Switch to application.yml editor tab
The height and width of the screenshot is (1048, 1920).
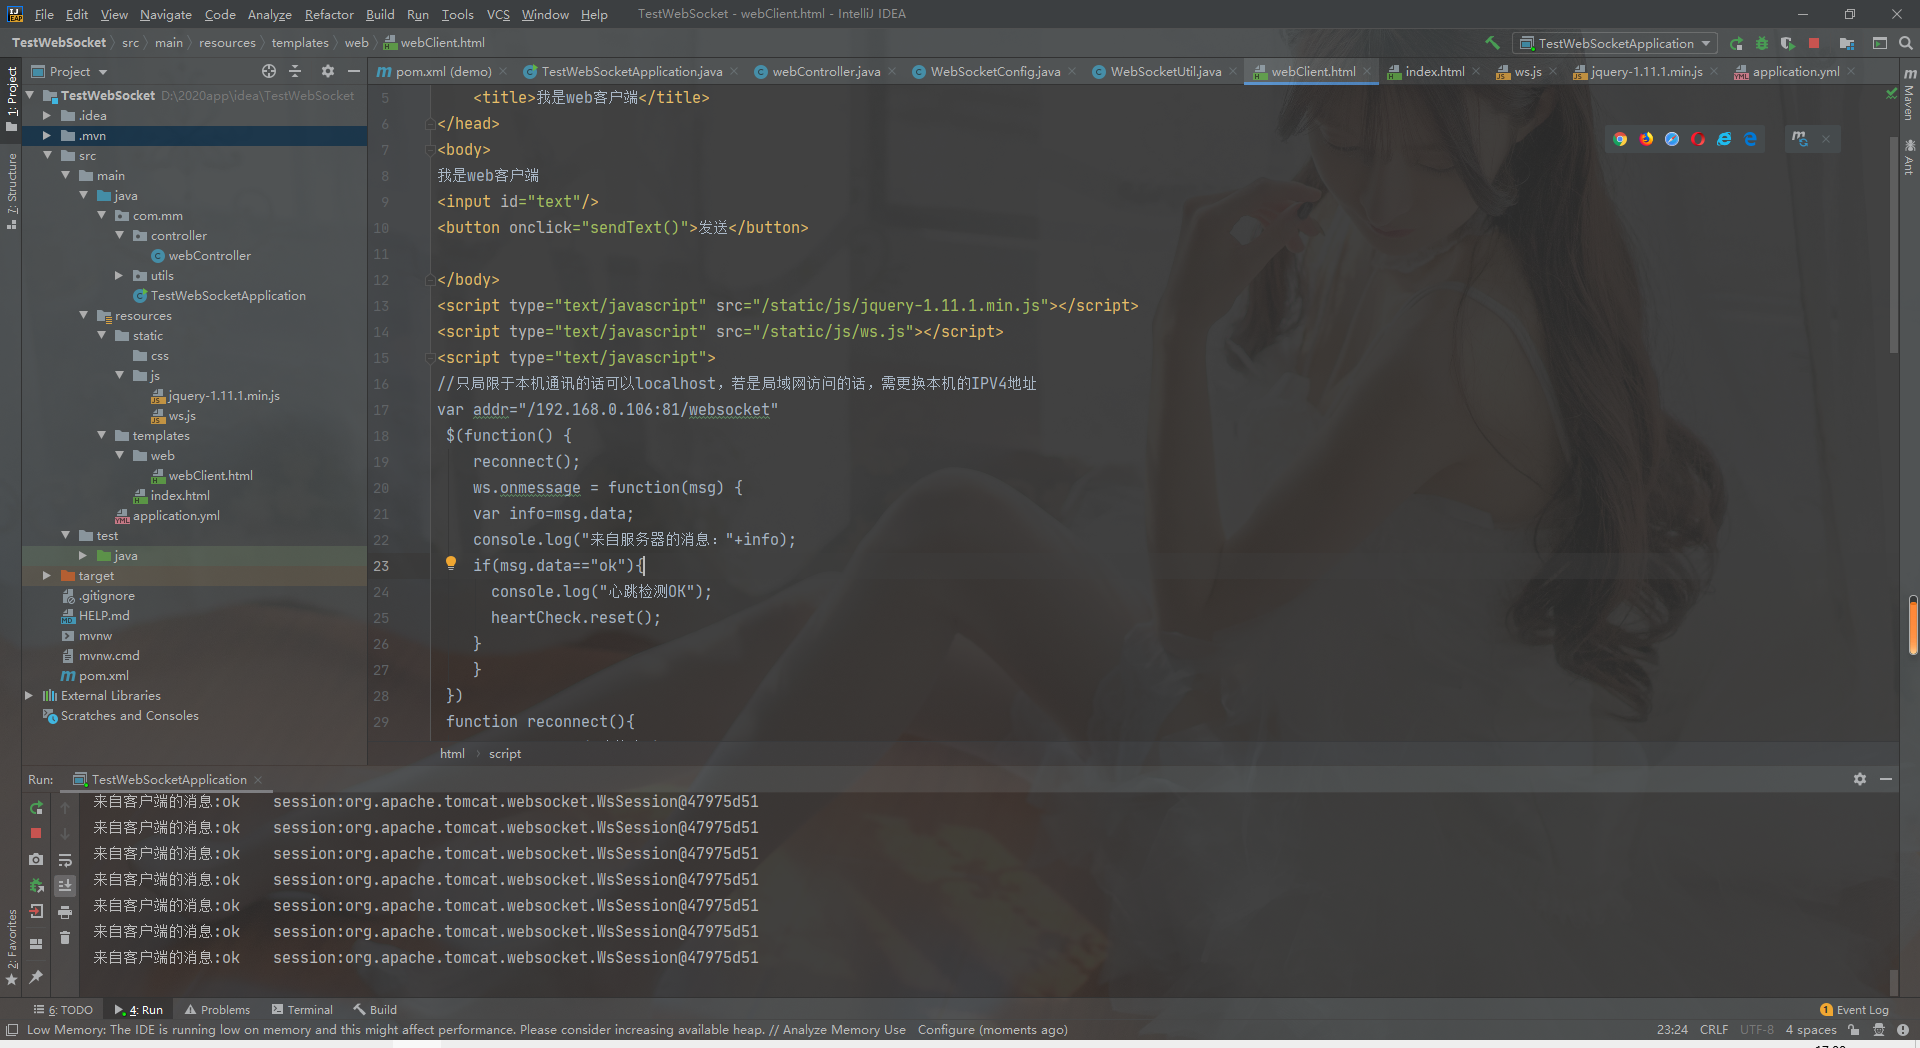pyautogui.click(x=1795, y=71)
